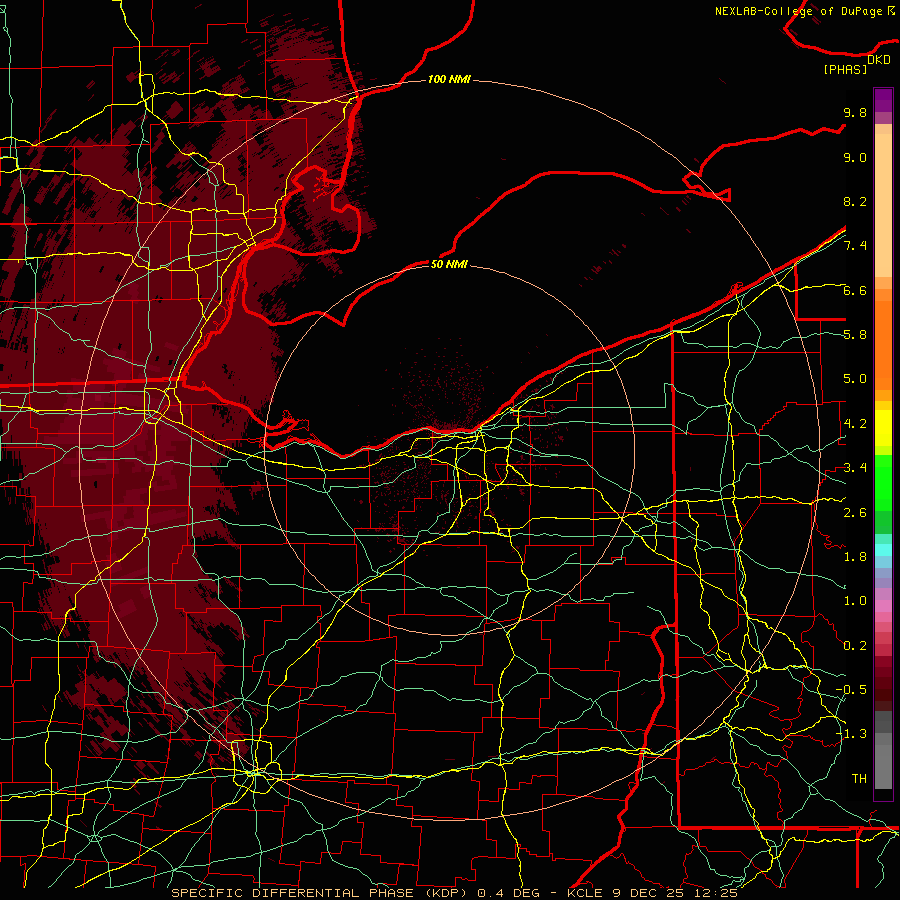Select the 1.8 scale value
The height and width of the screenshot is (900, 900).
855,557
